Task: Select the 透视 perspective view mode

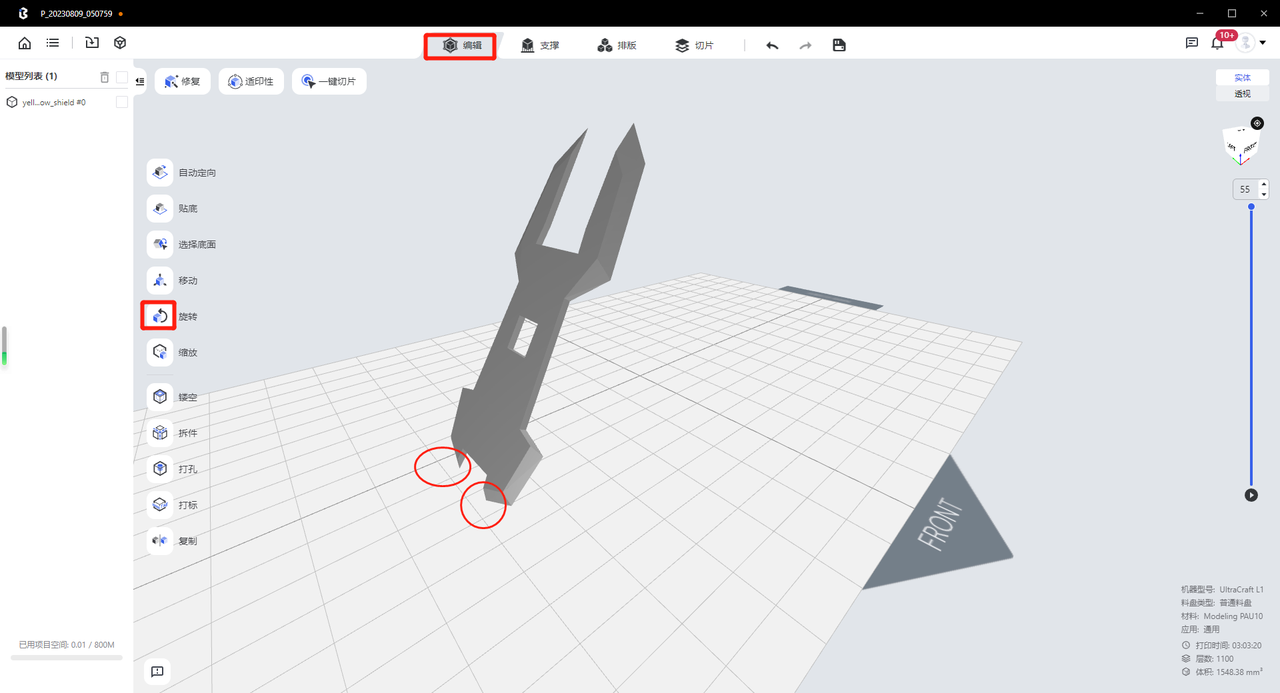Action: point(1242,94)
